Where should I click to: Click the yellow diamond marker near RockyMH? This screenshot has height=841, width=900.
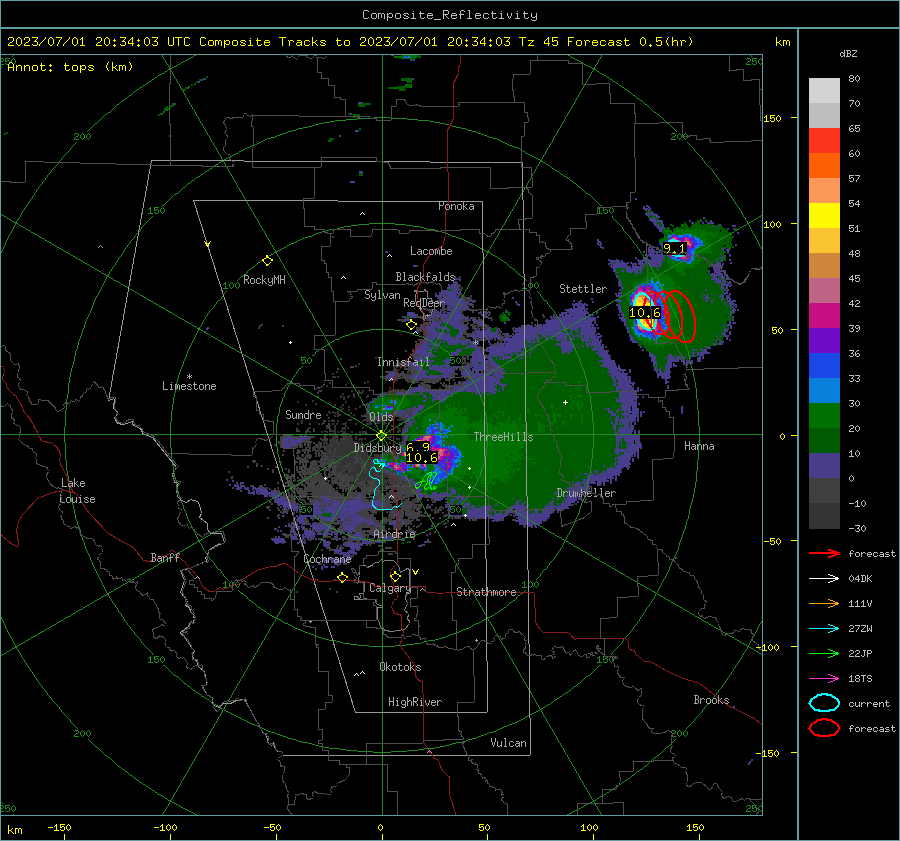pos(267,261)
